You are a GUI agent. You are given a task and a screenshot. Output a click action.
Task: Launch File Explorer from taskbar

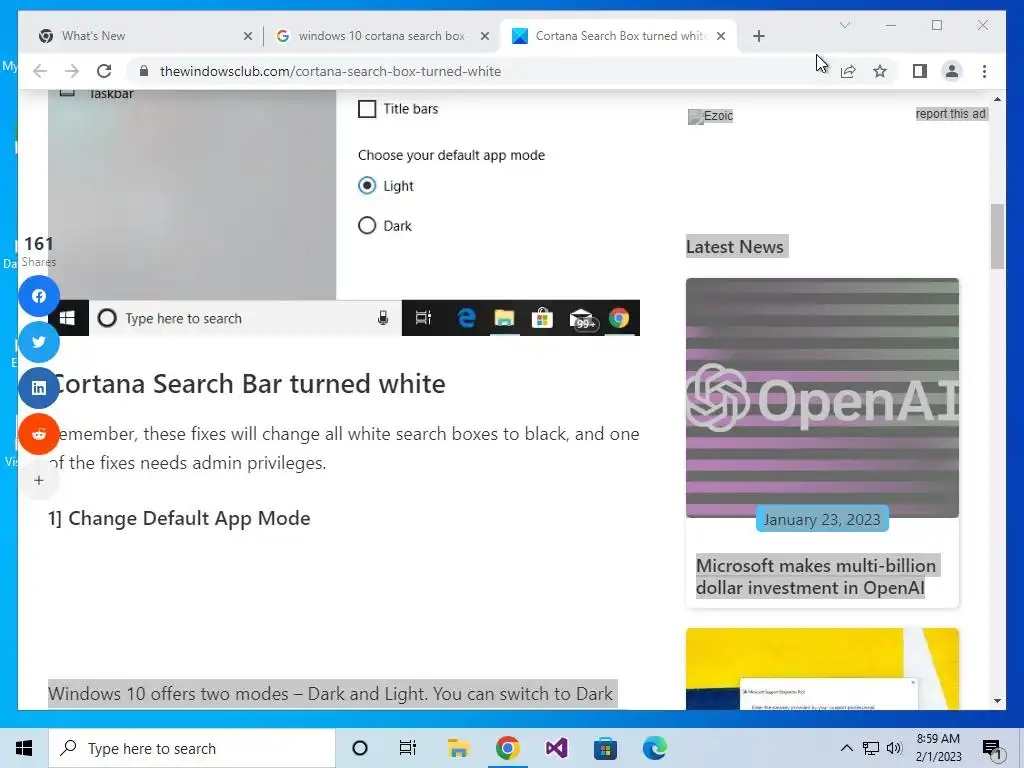(x=458, y=748)
